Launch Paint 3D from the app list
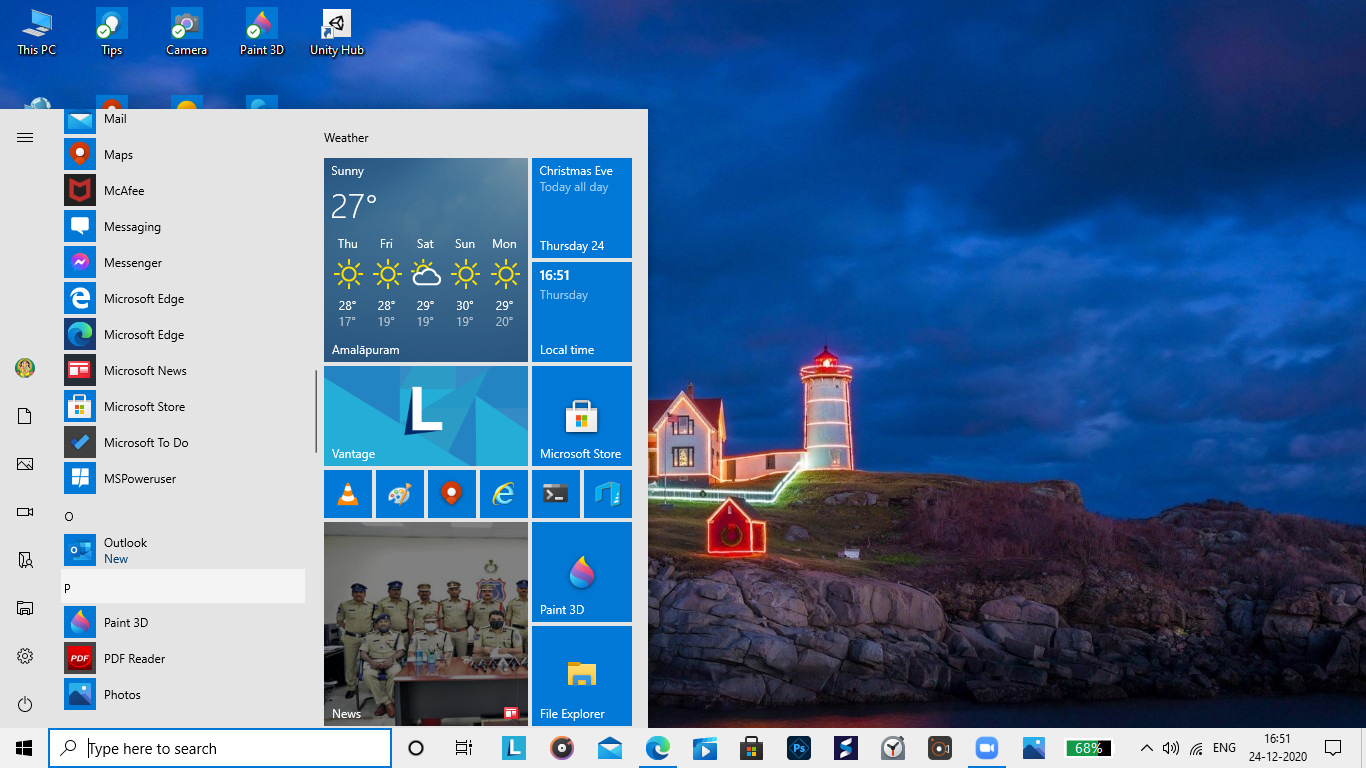1366x768 pixels. click(184, 623)
